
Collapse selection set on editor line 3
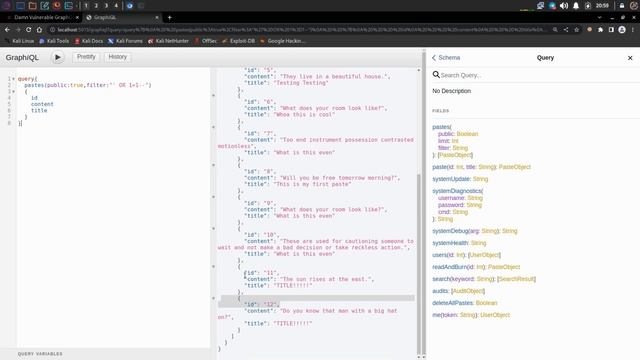point(13,91)
